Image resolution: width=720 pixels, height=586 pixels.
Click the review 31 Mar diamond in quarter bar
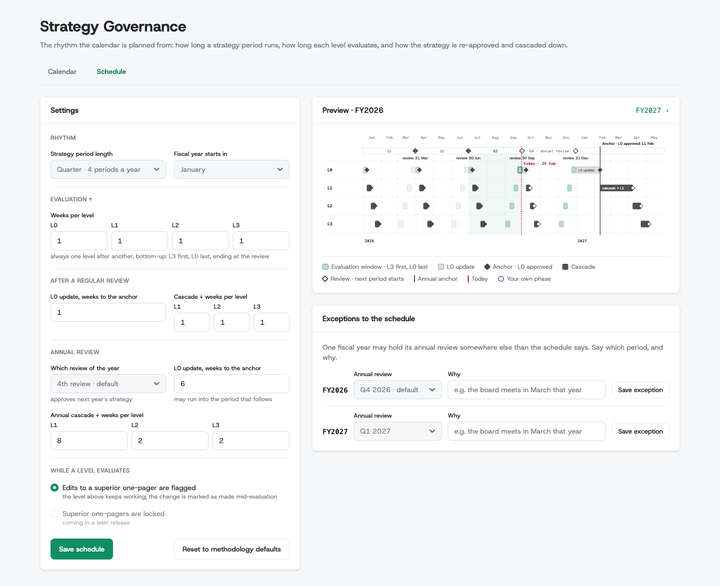click(x=415, y=151)
